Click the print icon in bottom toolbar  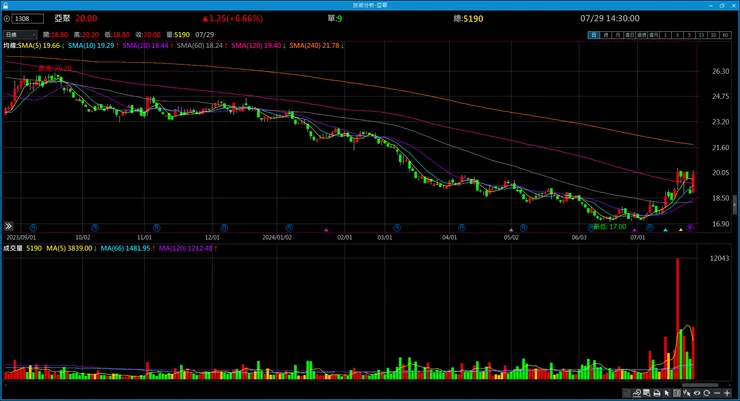657,393
